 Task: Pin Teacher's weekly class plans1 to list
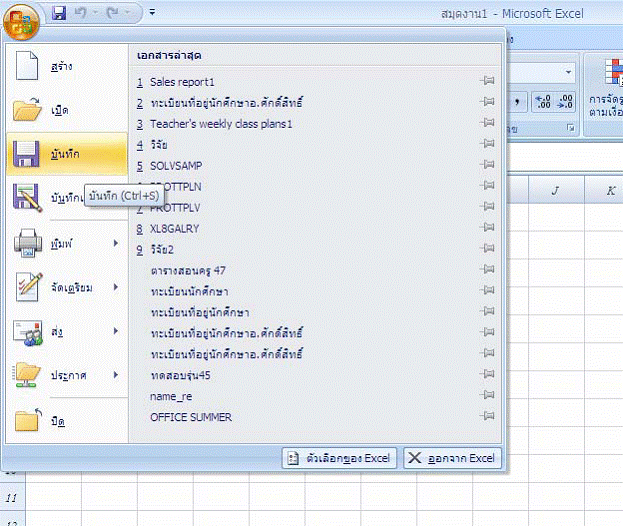[487, 122]
